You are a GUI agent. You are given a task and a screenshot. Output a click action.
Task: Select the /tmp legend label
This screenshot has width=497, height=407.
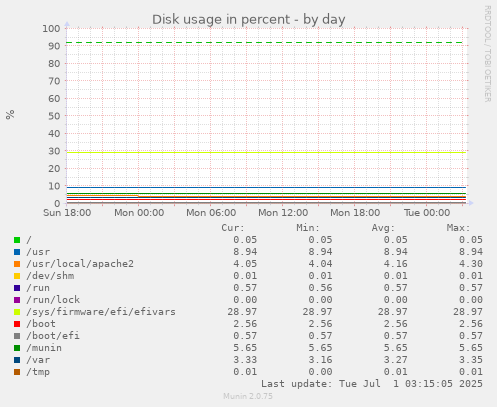pyautogui.click(x=38, y=372)
